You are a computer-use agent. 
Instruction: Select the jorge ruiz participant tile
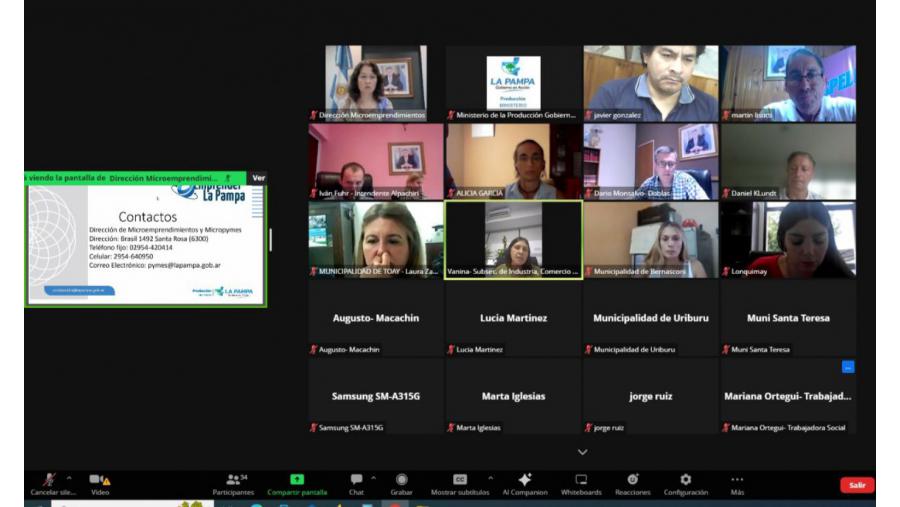[x=651, y=396]
